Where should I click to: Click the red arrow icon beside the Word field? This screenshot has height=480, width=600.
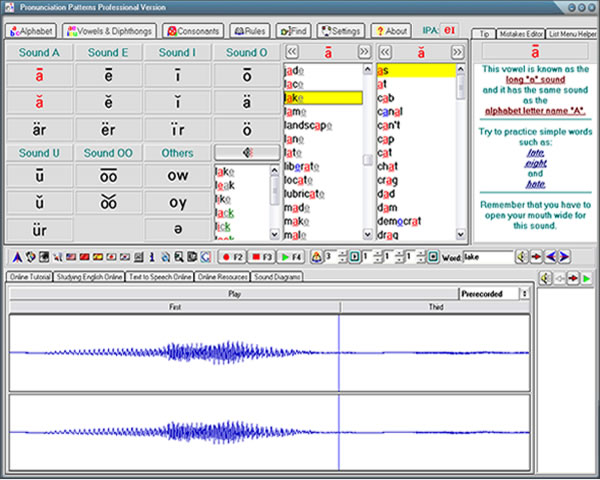[536, 257]
